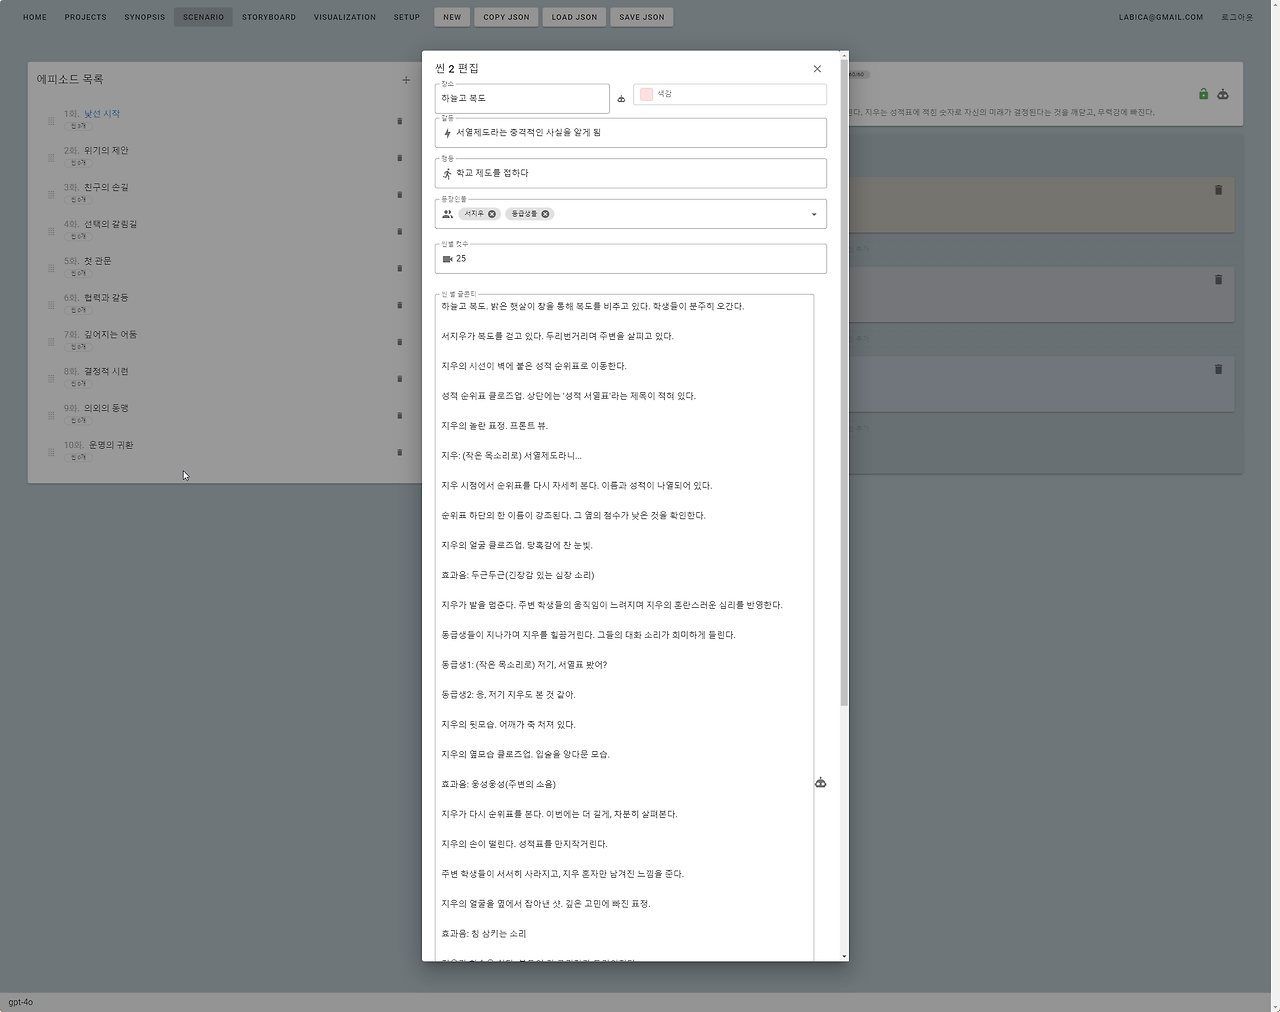This screenshot has height=1012, width=1280.
Task: Edit the 씬 별 컷수 field showing 25
Action: tap(631, 259)
